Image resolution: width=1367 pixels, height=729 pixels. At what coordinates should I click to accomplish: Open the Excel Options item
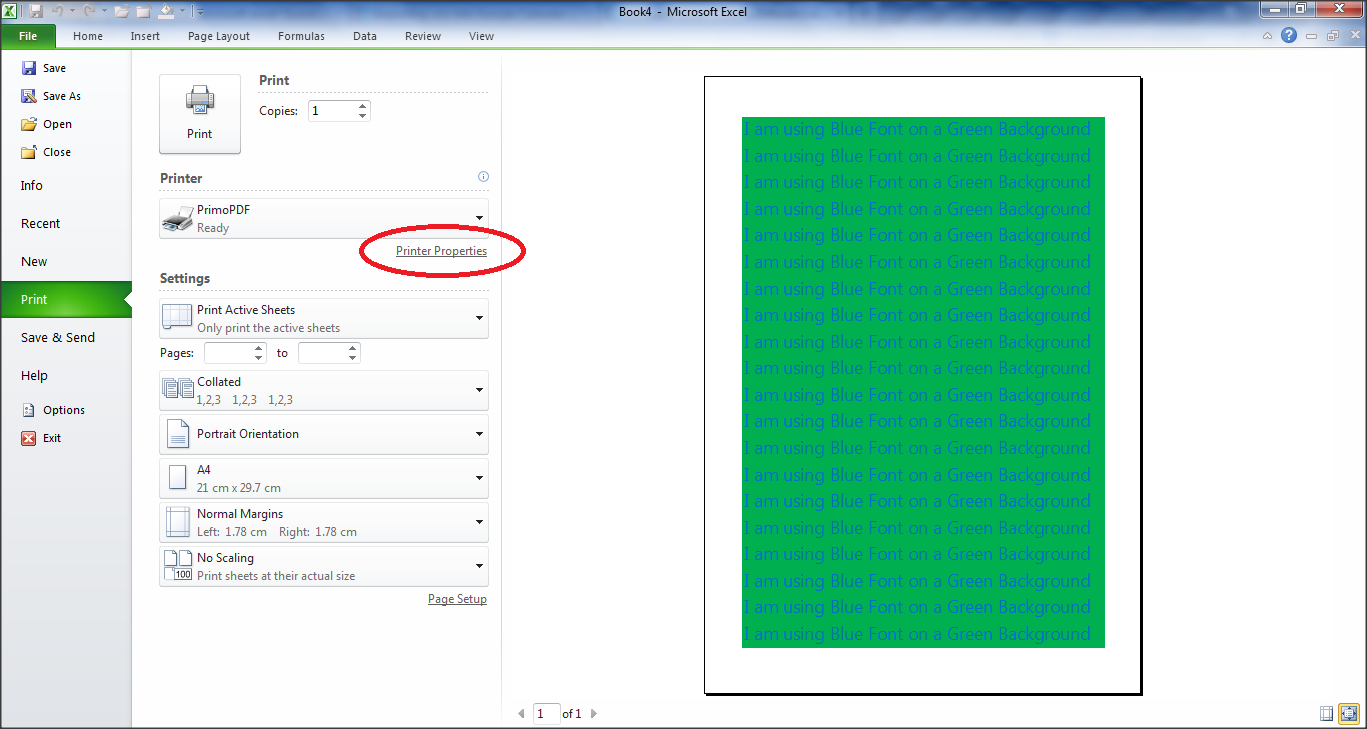[63, 410]
